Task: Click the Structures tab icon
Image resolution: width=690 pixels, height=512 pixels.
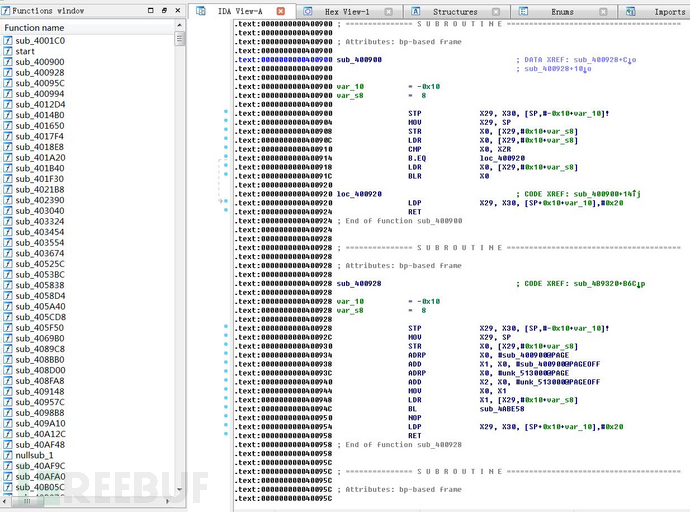Action: 415,11
